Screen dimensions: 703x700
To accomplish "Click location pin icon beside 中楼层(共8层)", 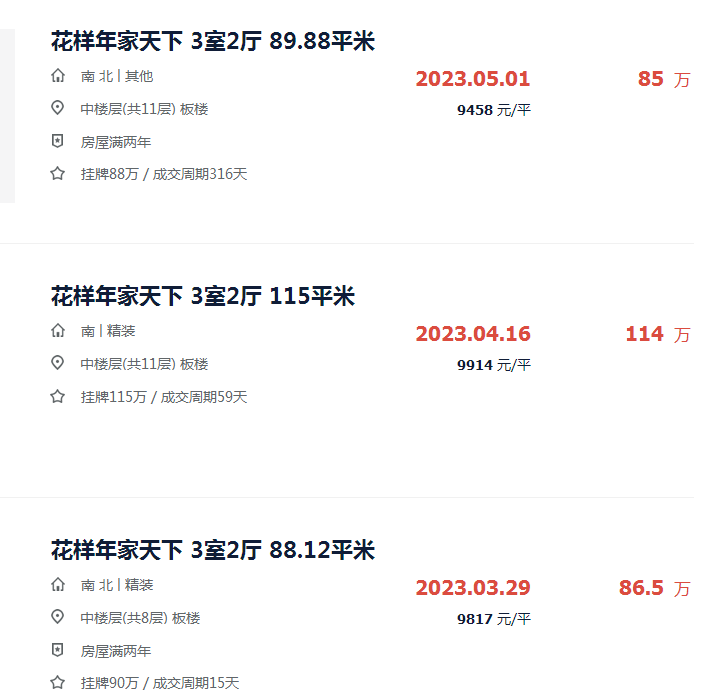I will (x=57, y=617).
